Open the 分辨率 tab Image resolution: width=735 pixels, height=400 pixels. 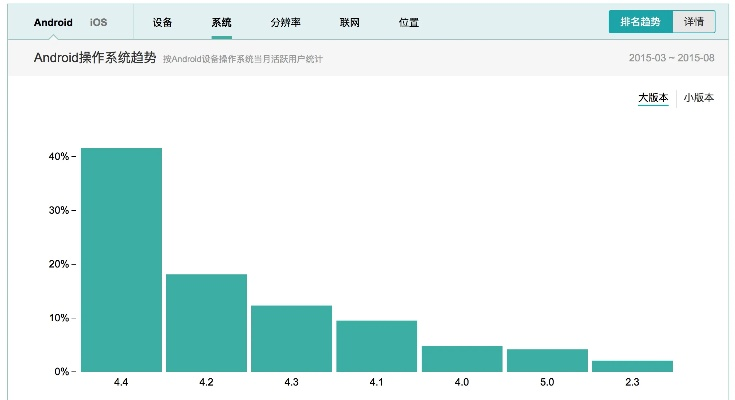coord(285,22)
